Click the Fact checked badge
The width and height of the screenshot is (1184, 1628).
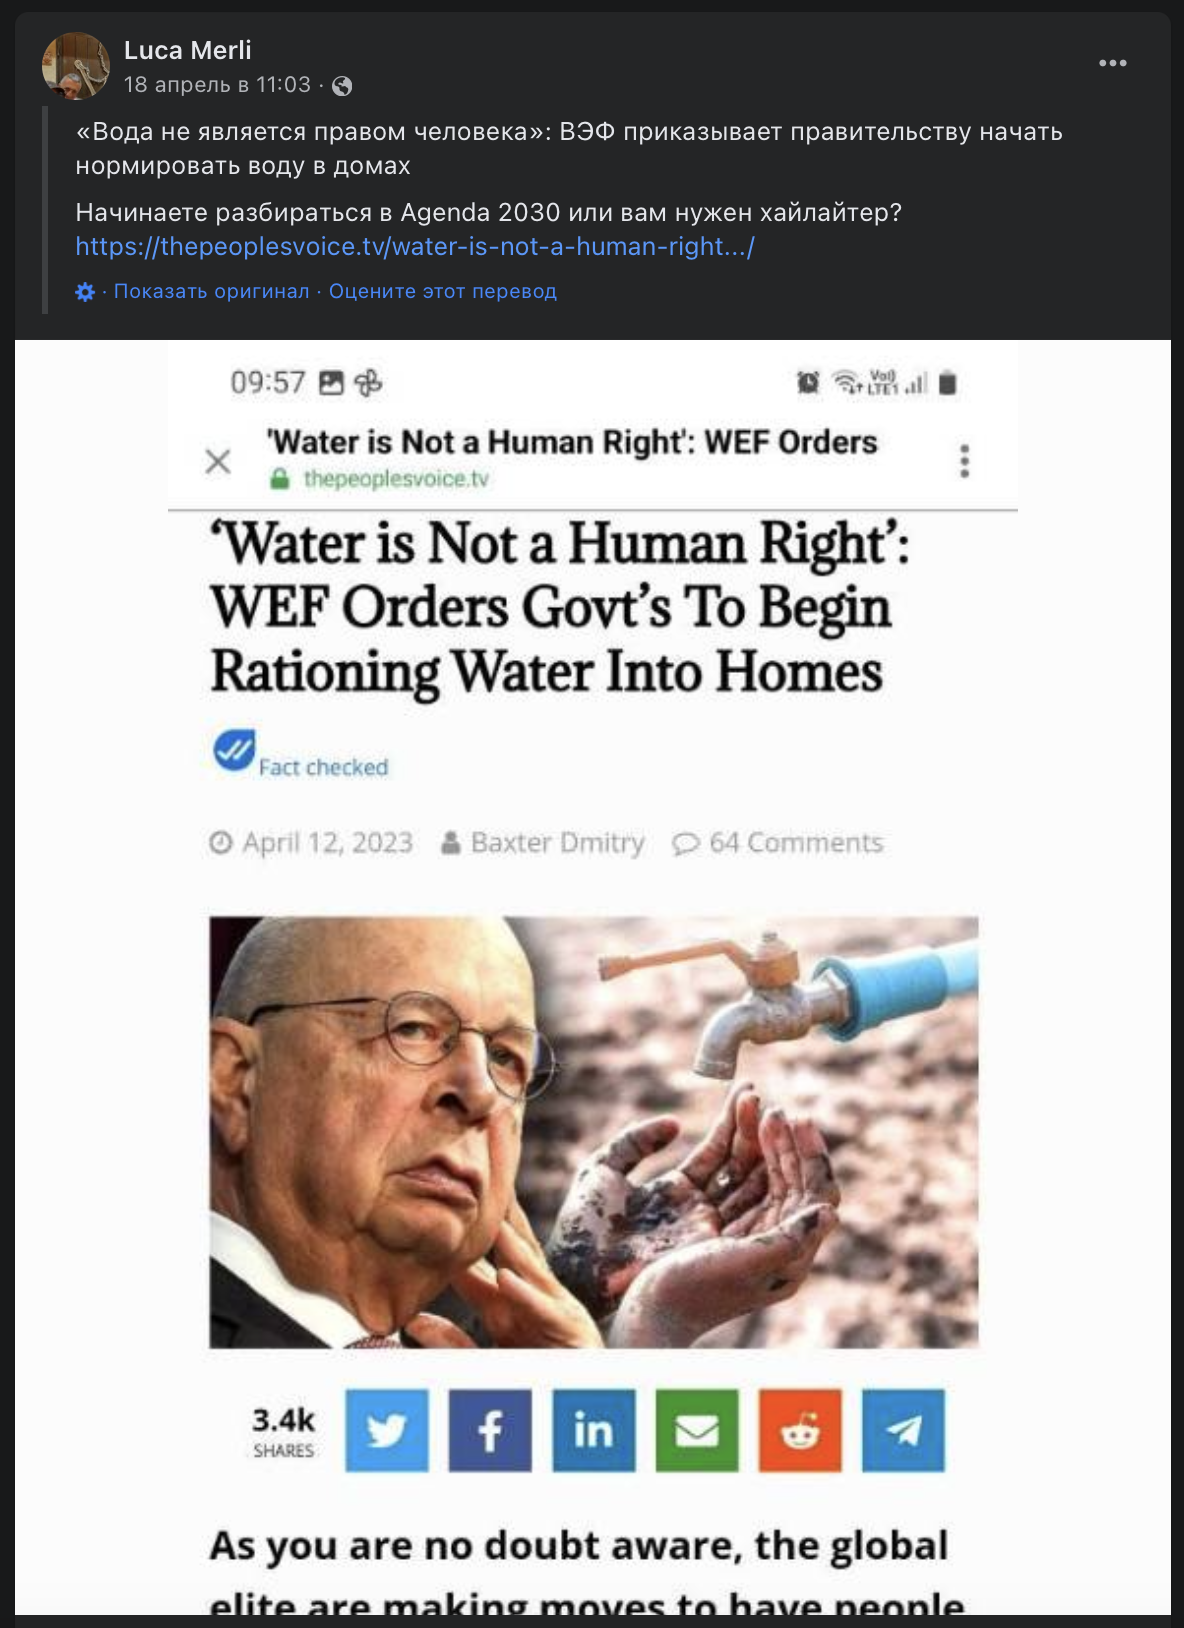point(300,755)
